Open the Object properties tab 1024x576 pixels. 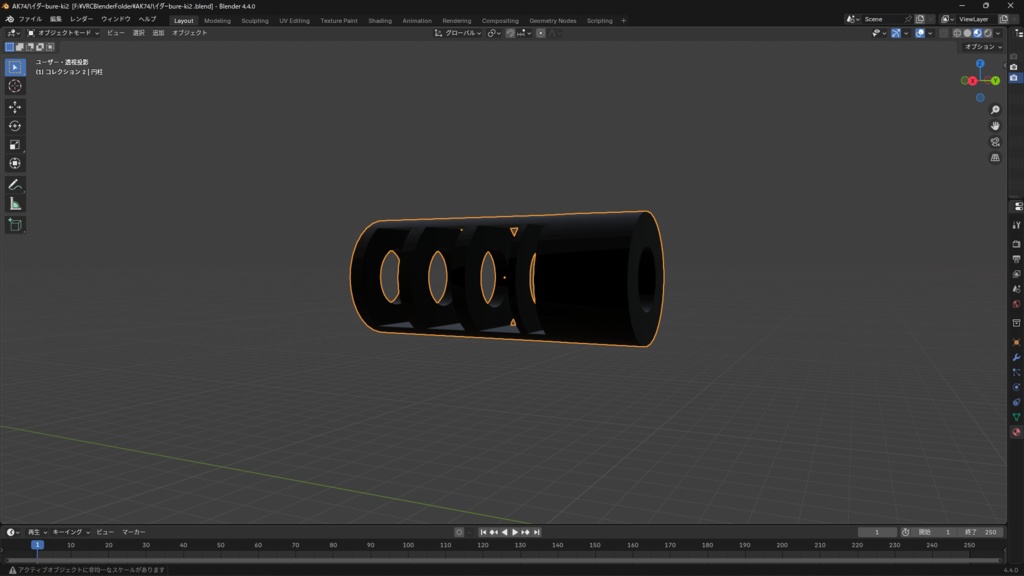pyautogui.click(x=1016, y=342)
